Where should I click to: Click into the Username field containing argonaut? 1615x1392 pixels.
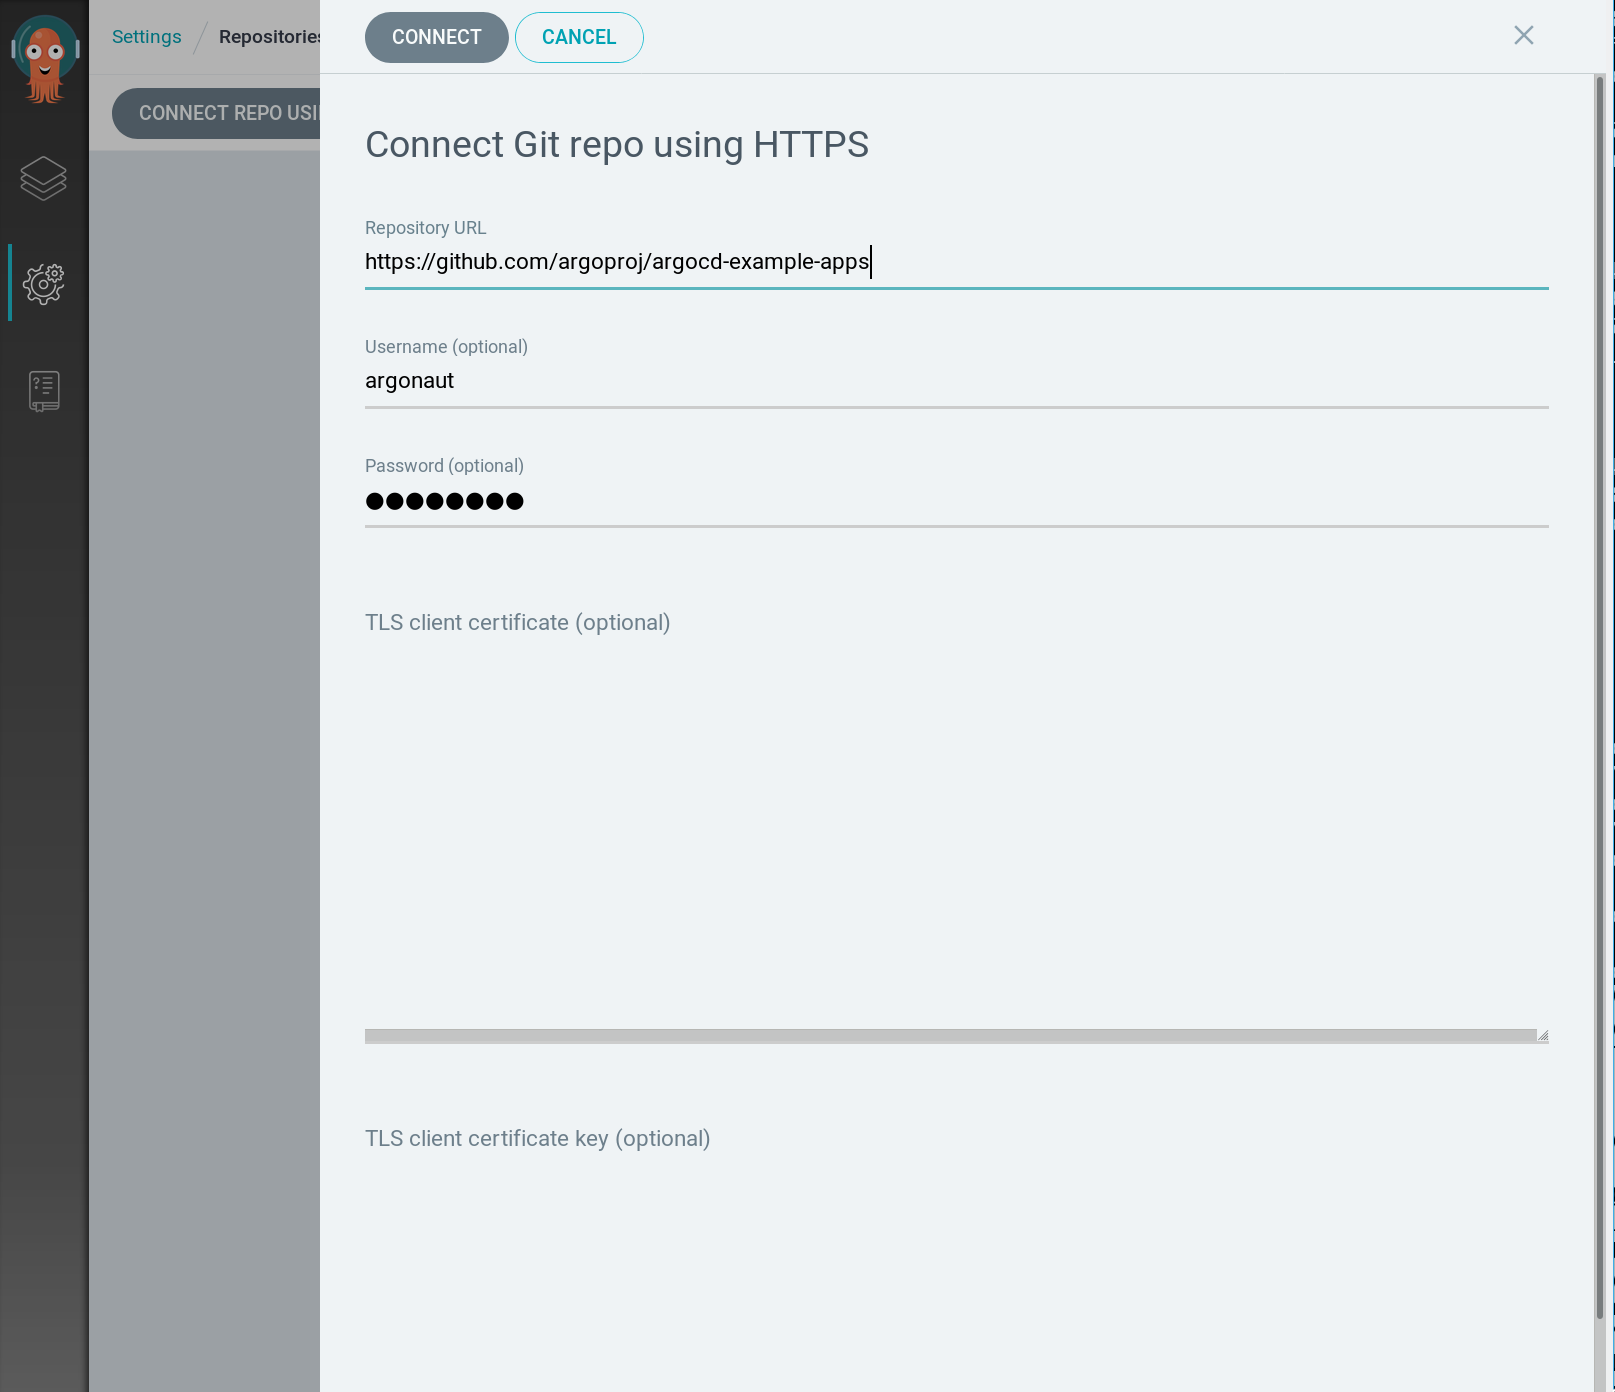click(x=955, y=381)
